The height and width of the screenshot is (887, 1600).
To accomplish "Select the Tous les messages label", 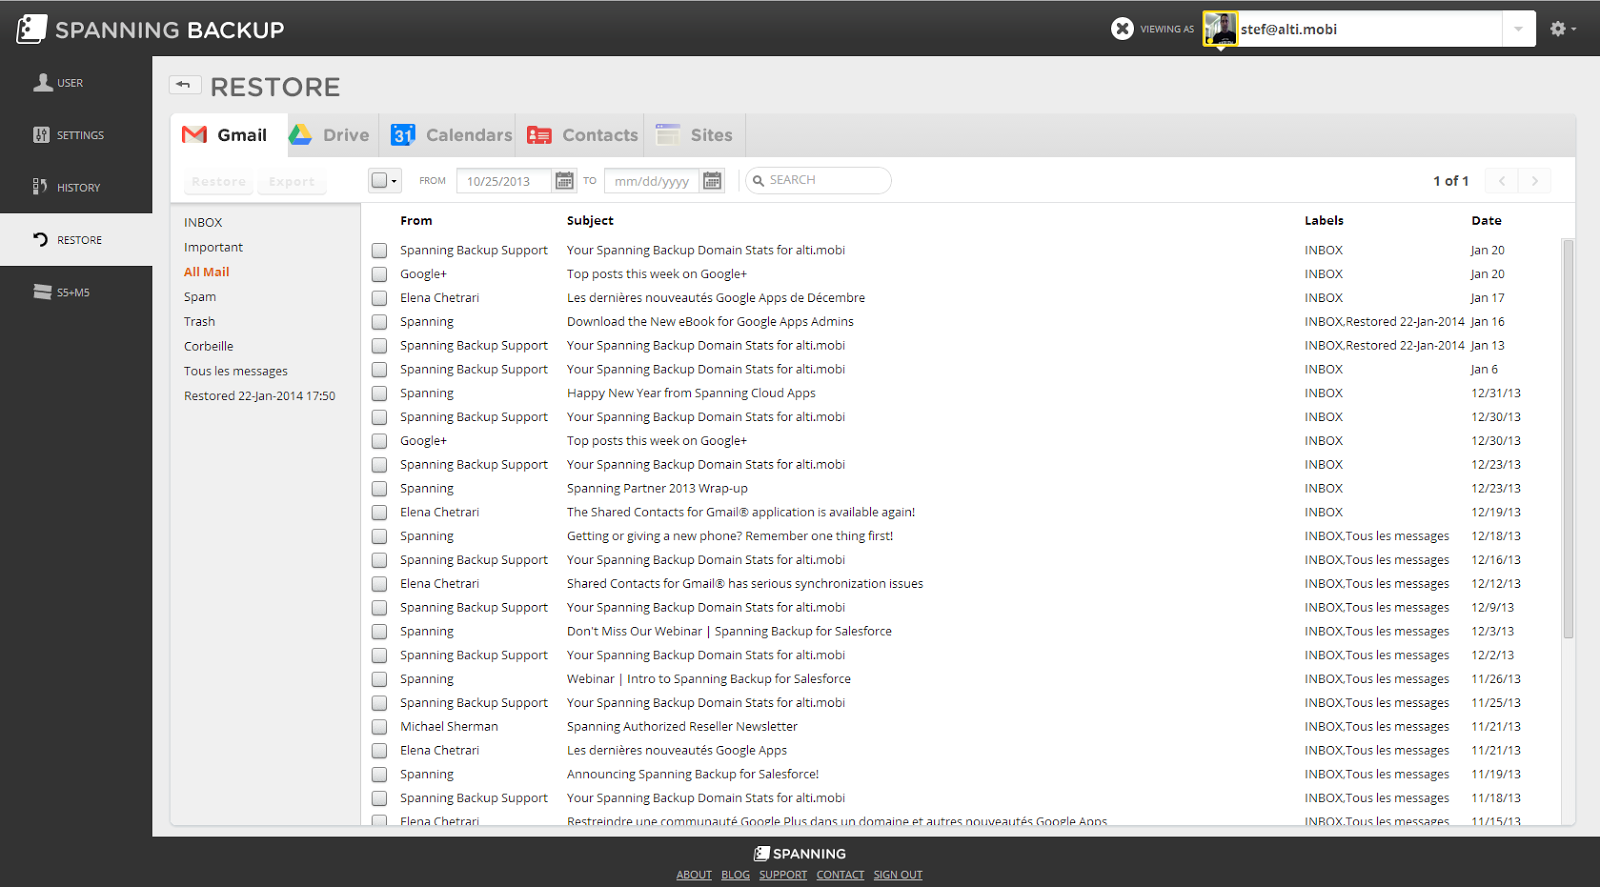I will (236, 371).
